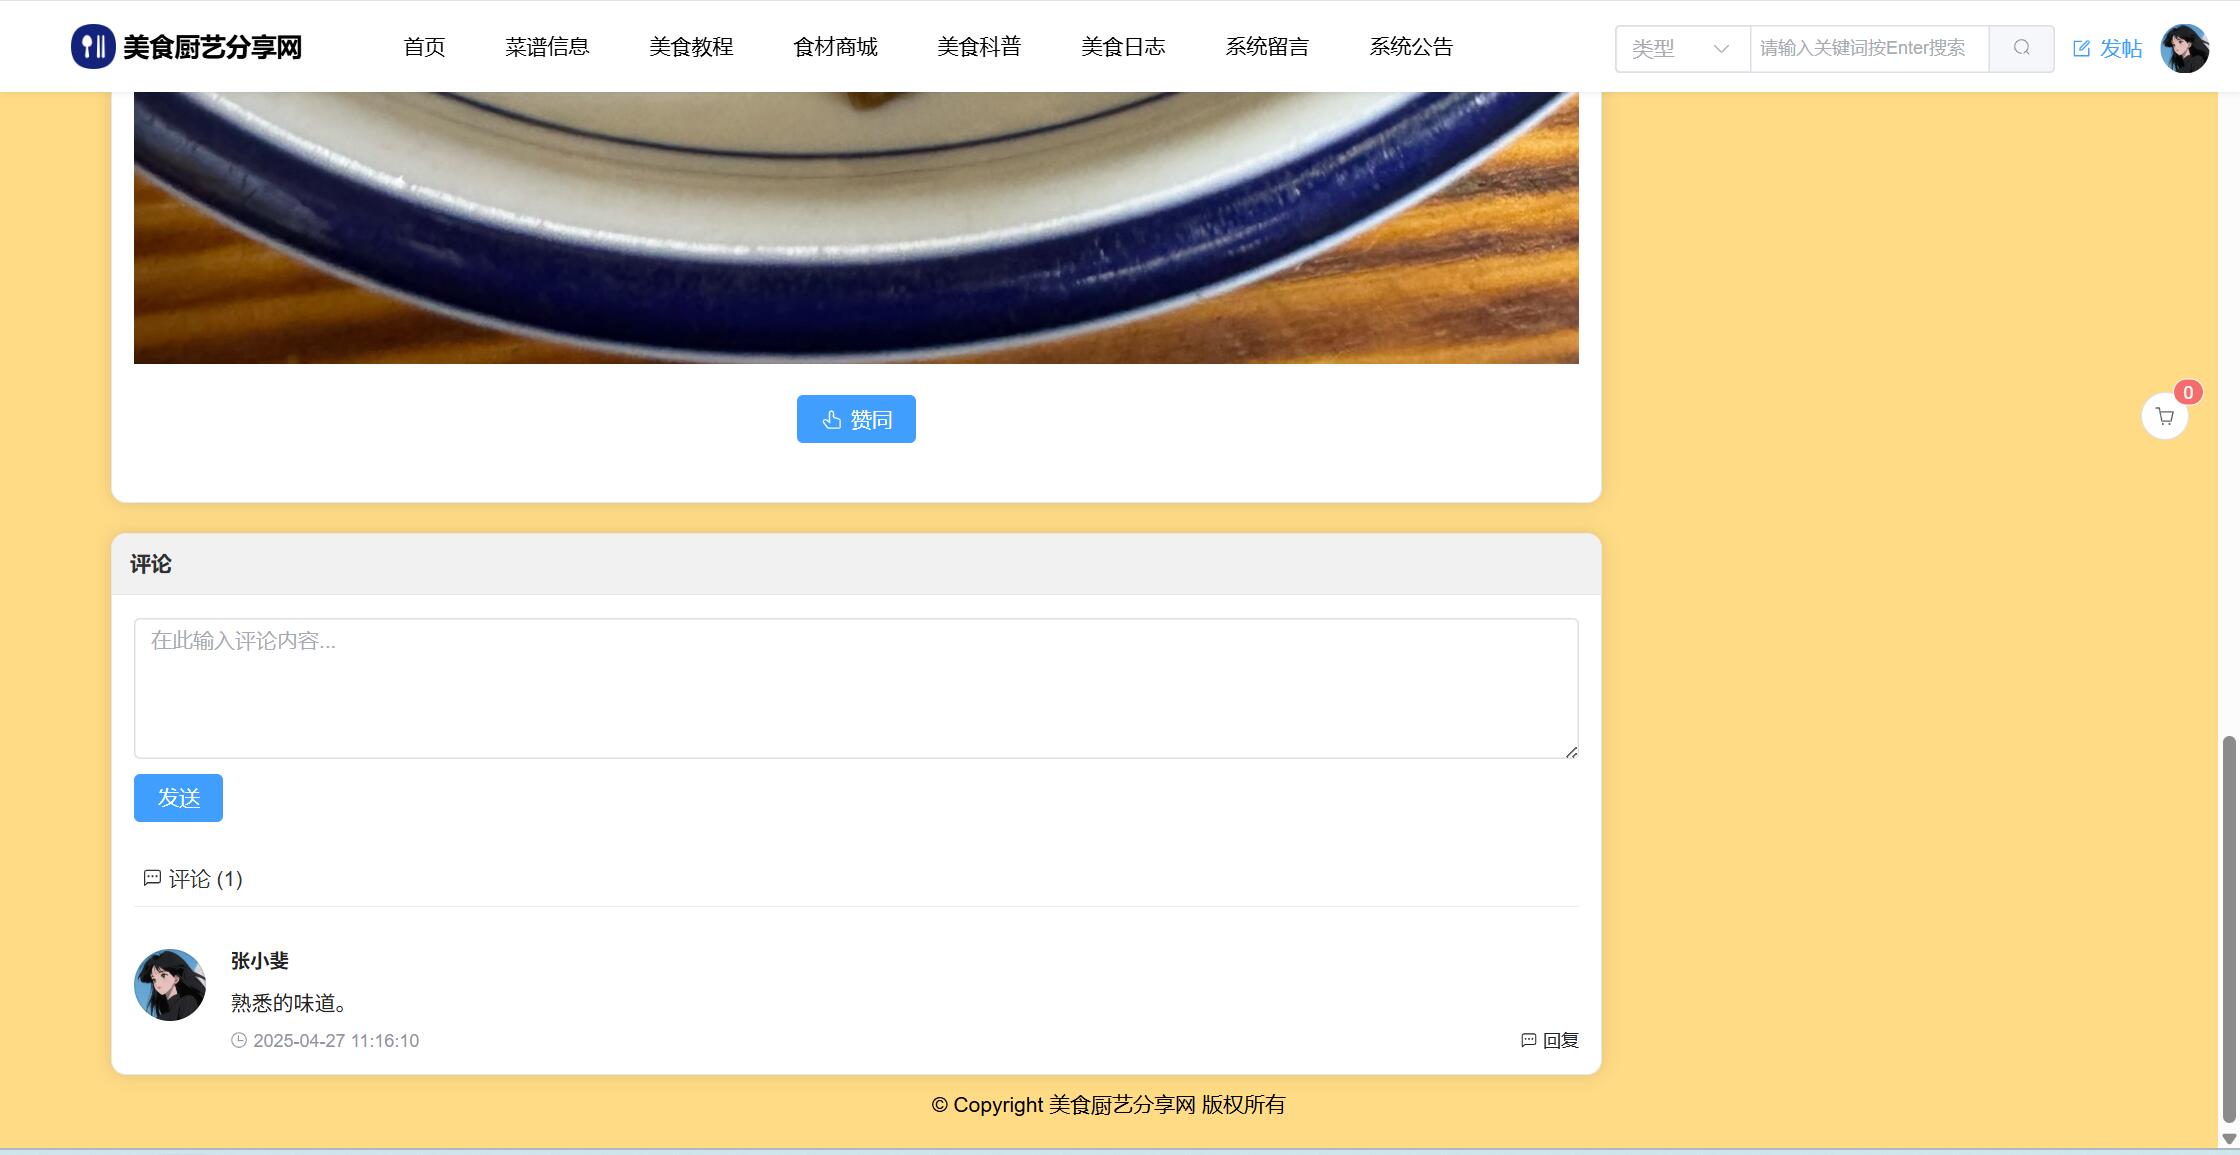Click the search magnifier icon button
2240x1155 pixels.
click(x=2021, y=48)
